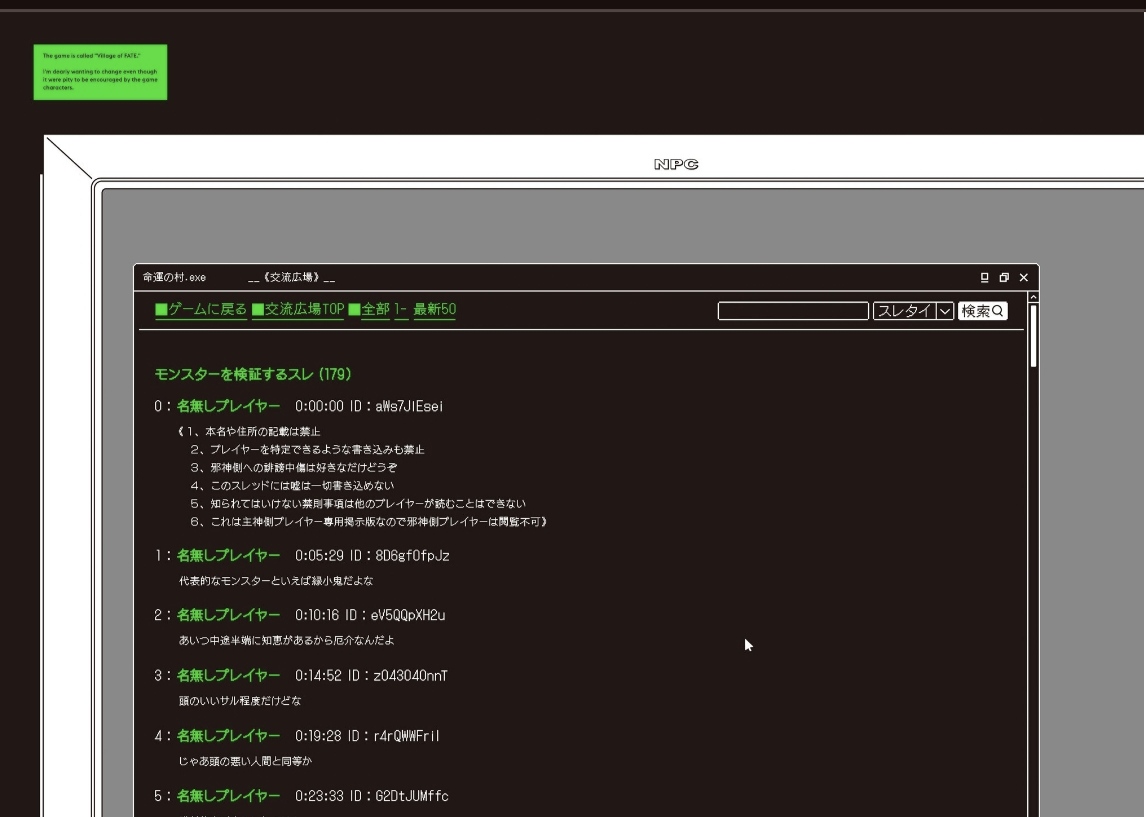
Task: Click post text 頭のいいサル程度だけどな
Action: (240, 701)
